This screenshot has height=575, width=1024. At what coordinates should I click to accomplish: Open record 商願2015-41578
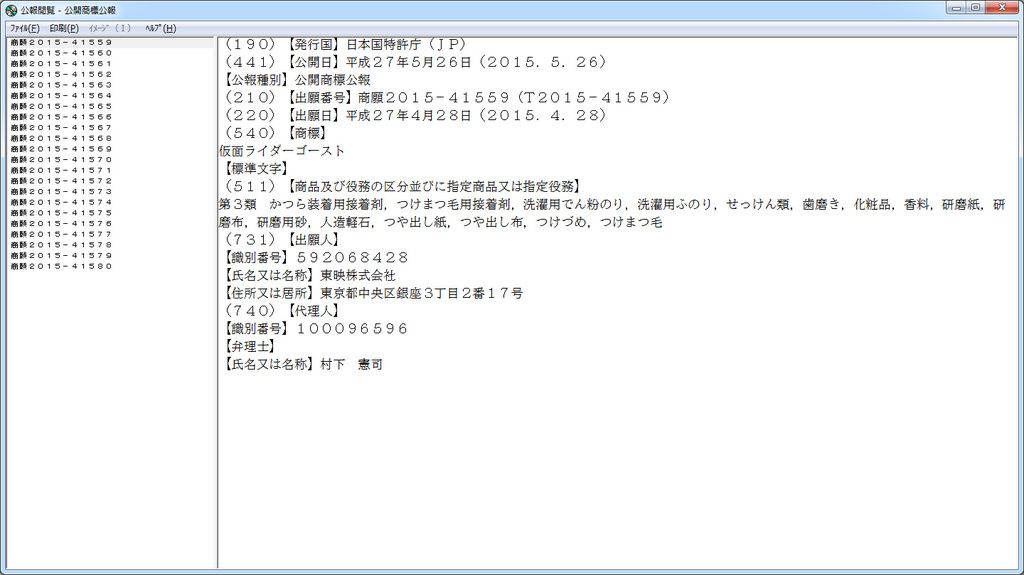pyautogui.click(x=61, y=245)
